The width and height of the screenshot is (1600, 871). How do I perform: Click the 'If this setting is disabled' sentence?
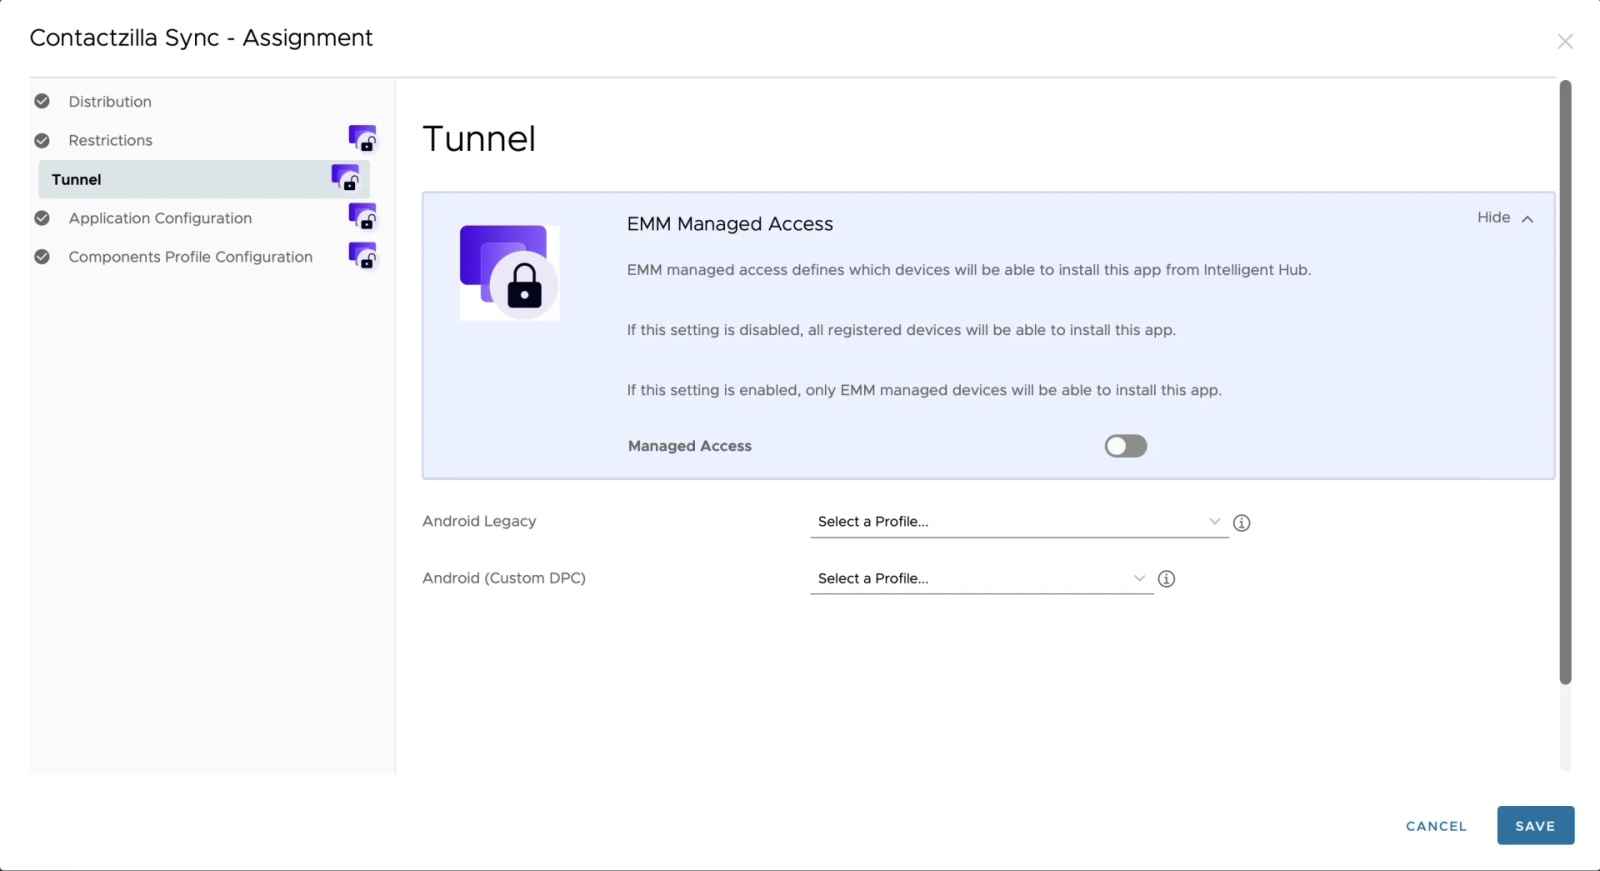coord(901,330)
